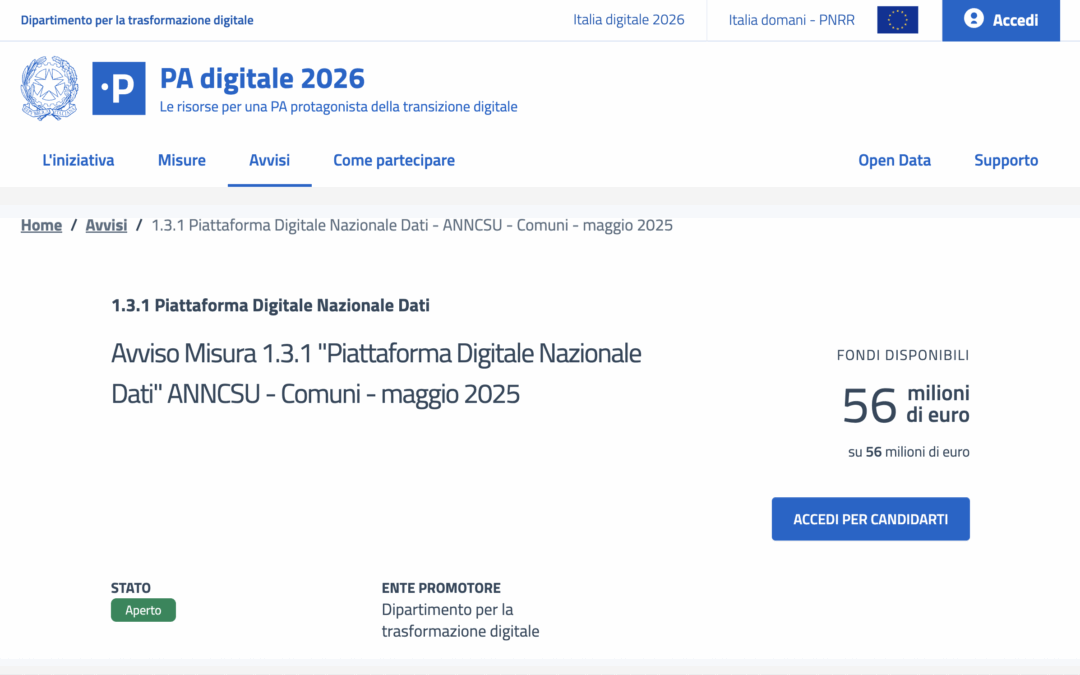Viewport: 1080px width, 675px height.
Task: Open the Supporto menu item
Action: pyautogui.click(x=1006, y=160)
